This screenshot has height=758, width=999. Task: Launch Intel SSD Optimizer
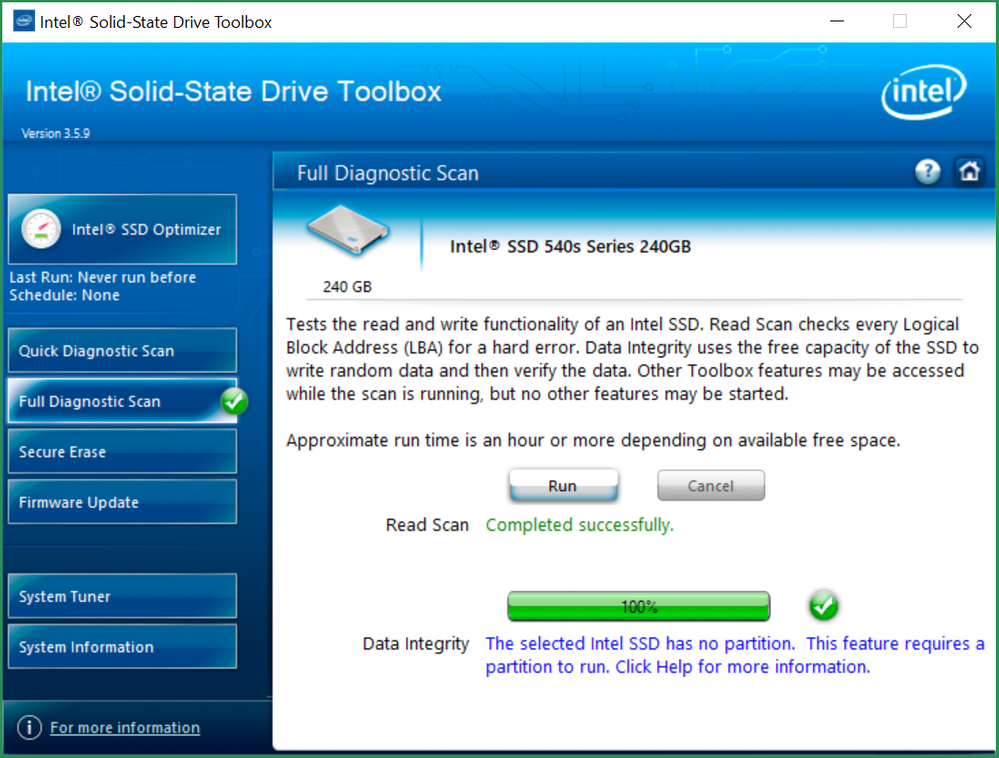[x=145, y=229]
